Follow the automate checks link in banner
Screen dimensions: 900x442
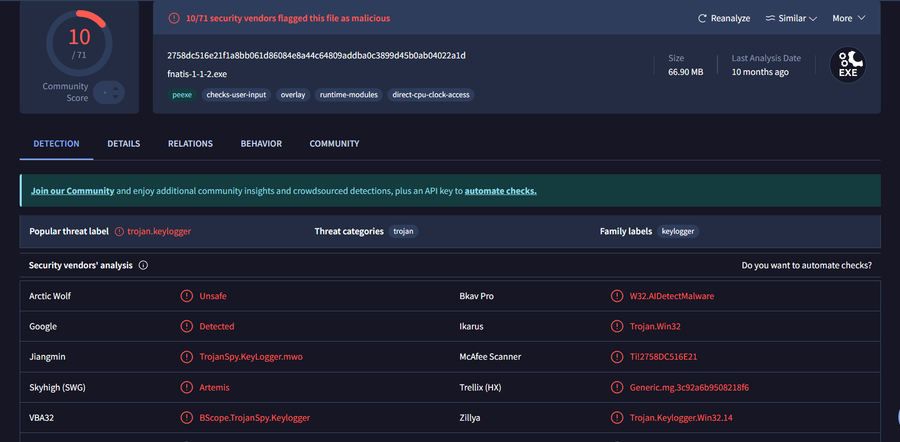[500, 191]
